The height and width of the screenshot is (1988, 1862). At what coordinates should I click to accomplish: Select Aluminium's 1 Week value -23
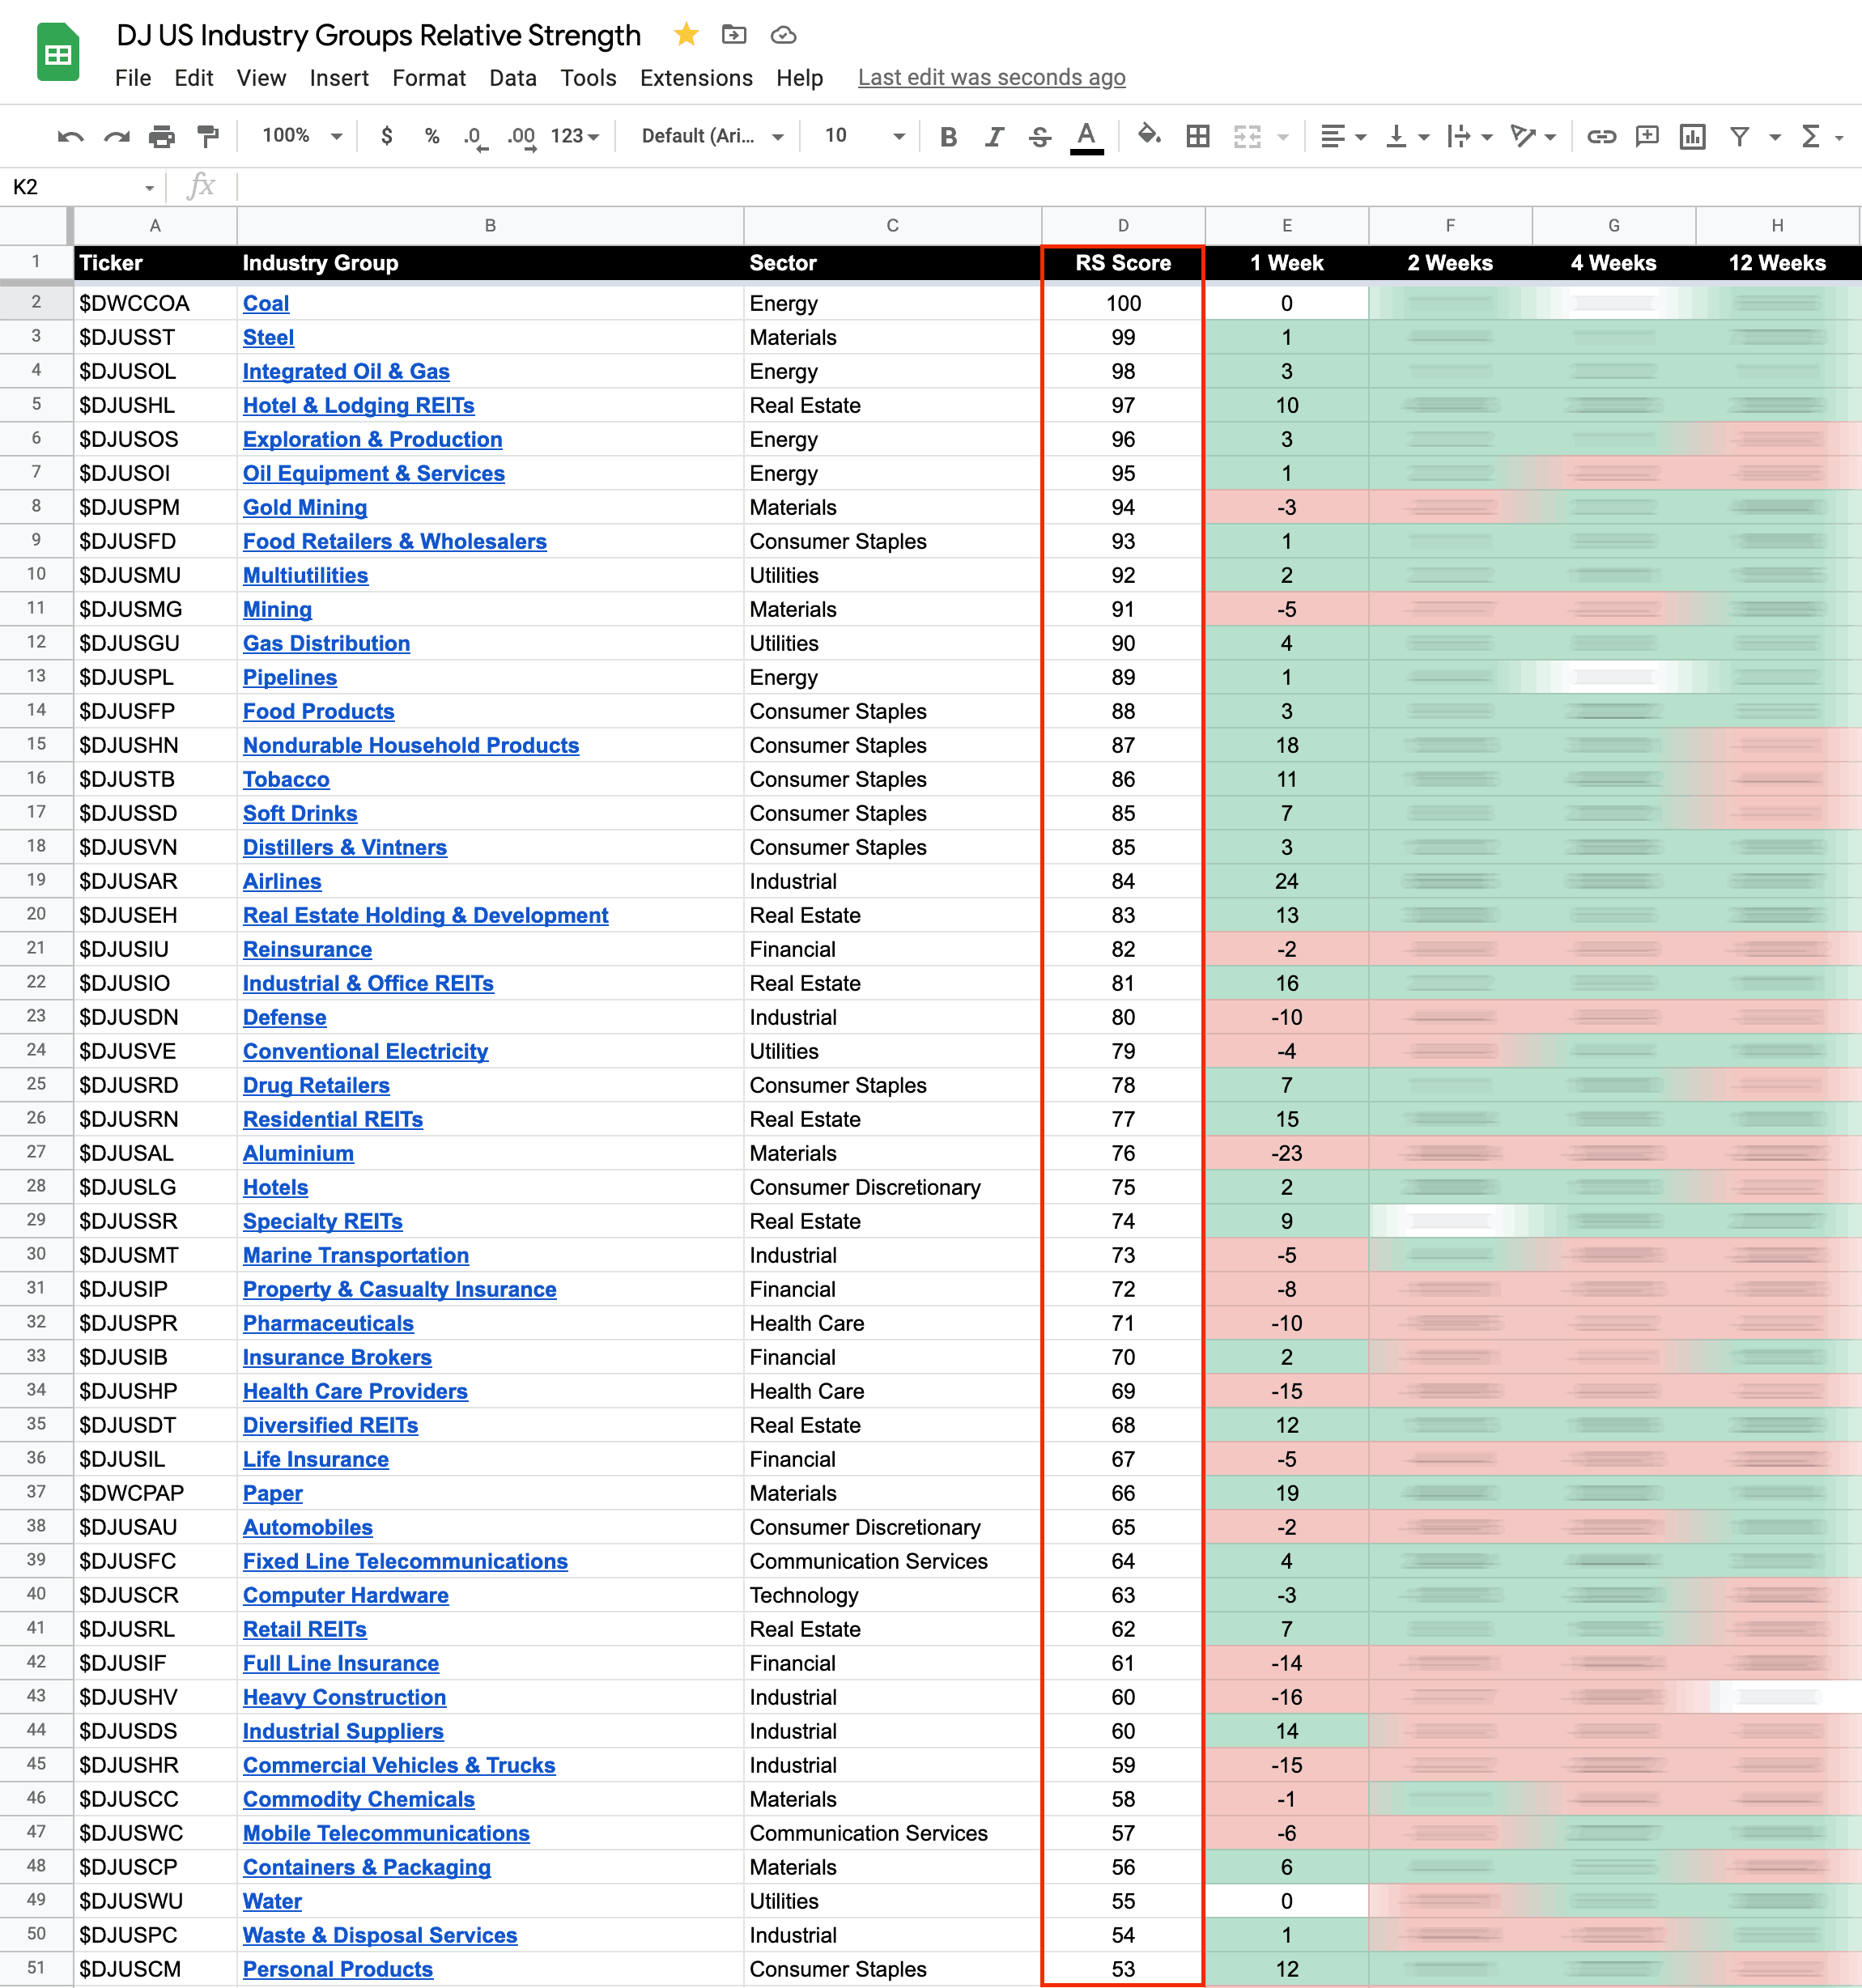pos(1286,1153)
